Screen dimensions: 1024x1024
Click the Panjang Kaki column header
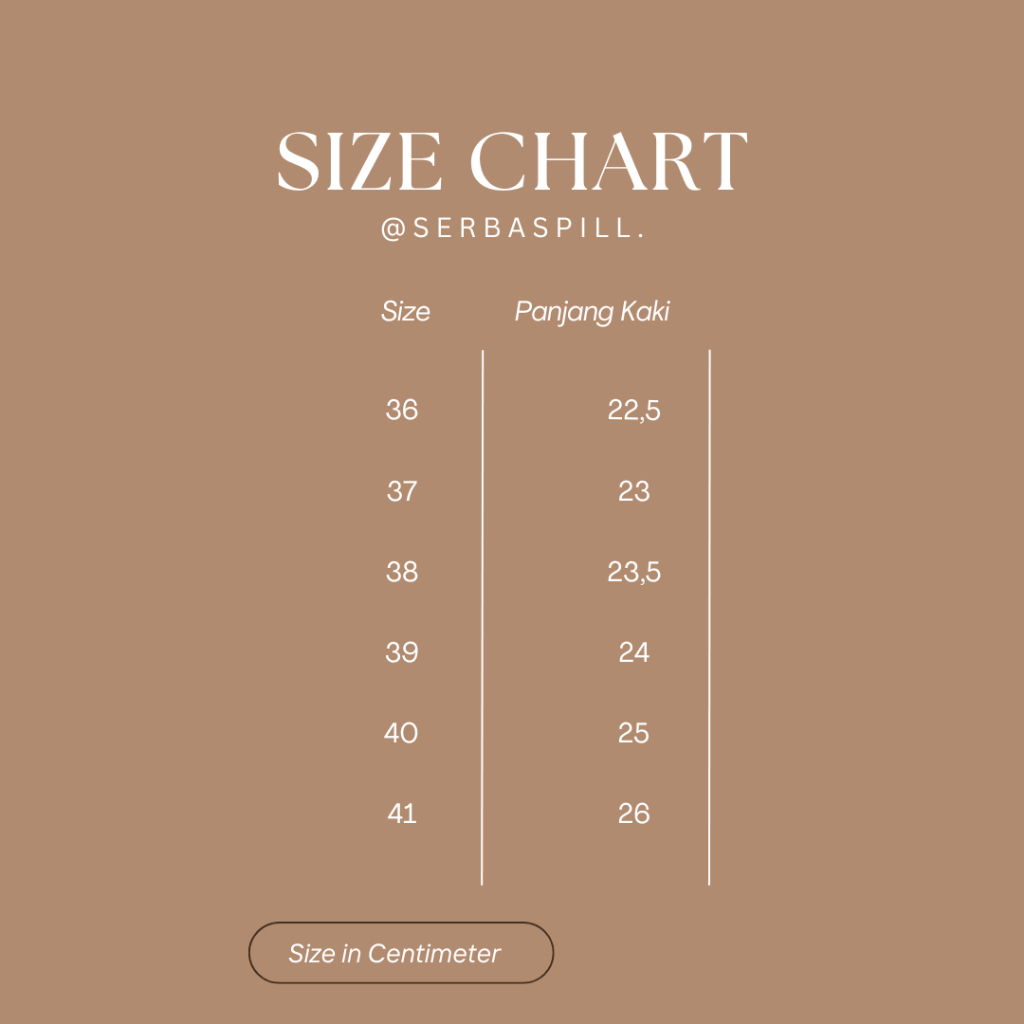pyautogui.click(x=592, y=311)
